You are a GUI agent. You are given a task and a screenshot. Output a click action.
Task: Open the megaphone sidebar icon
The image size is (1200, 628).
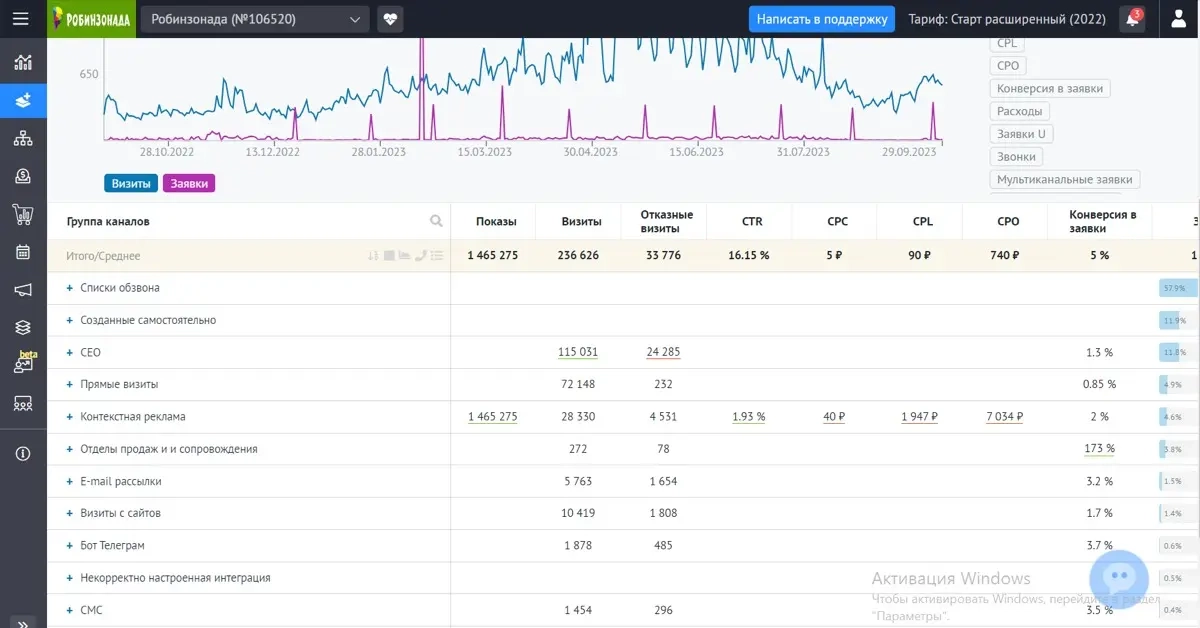pyautogui.click(x=23, y=290)
